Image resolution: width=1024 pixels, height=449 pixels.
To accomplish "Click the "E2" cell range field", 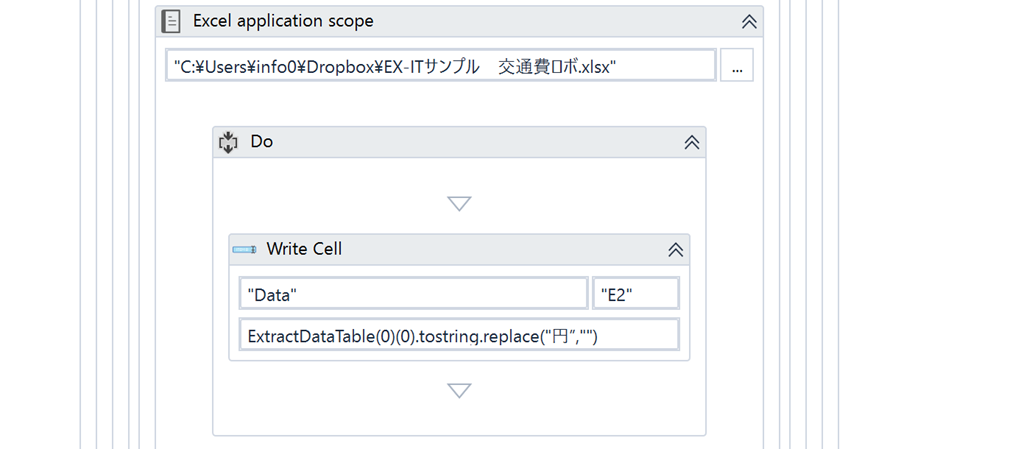I will 635,294.
